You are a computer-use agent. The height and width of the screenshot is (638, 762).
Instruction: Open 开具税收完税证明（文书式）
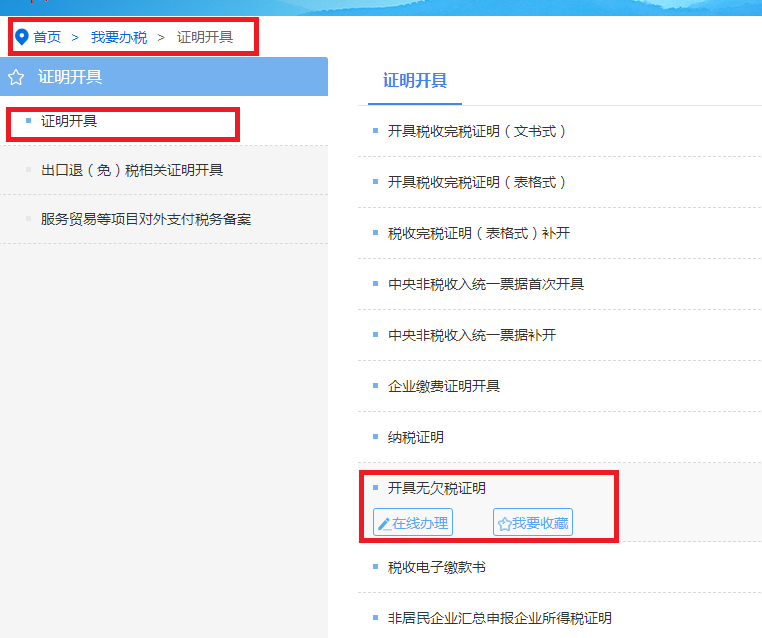tap(477, 131)
